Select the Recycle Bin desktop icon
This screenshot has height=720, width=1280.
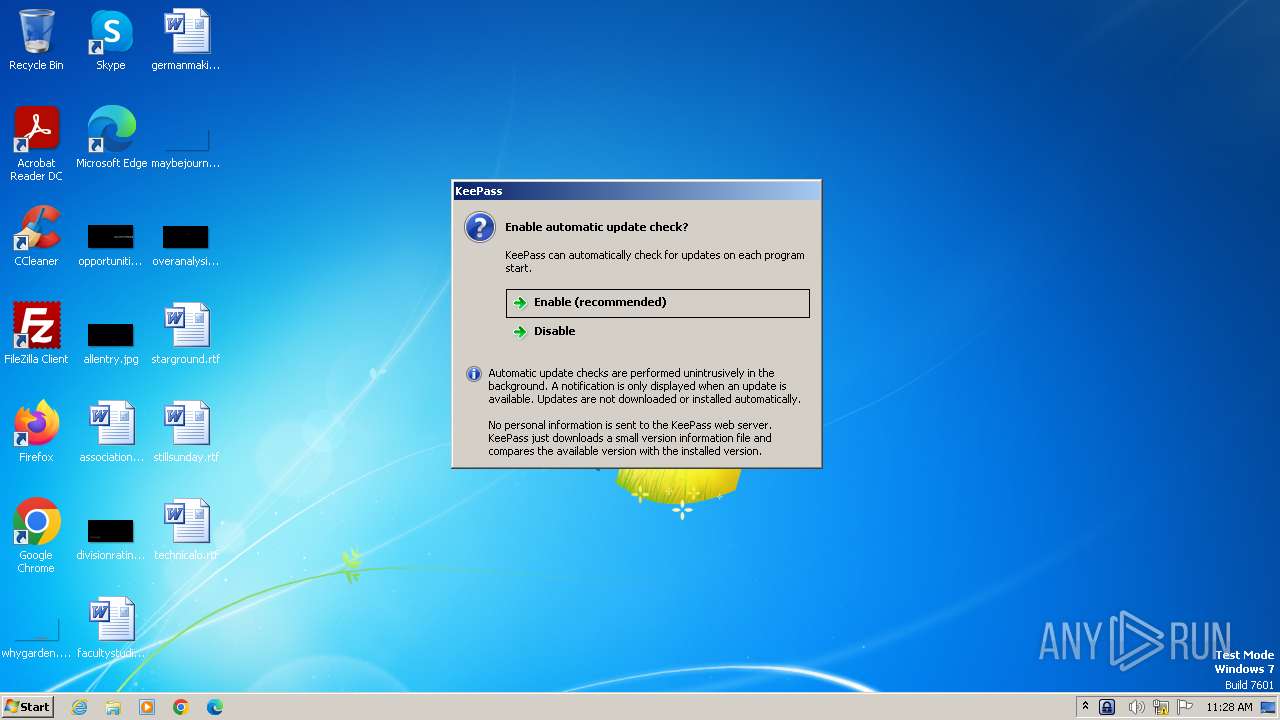[36, 40]
